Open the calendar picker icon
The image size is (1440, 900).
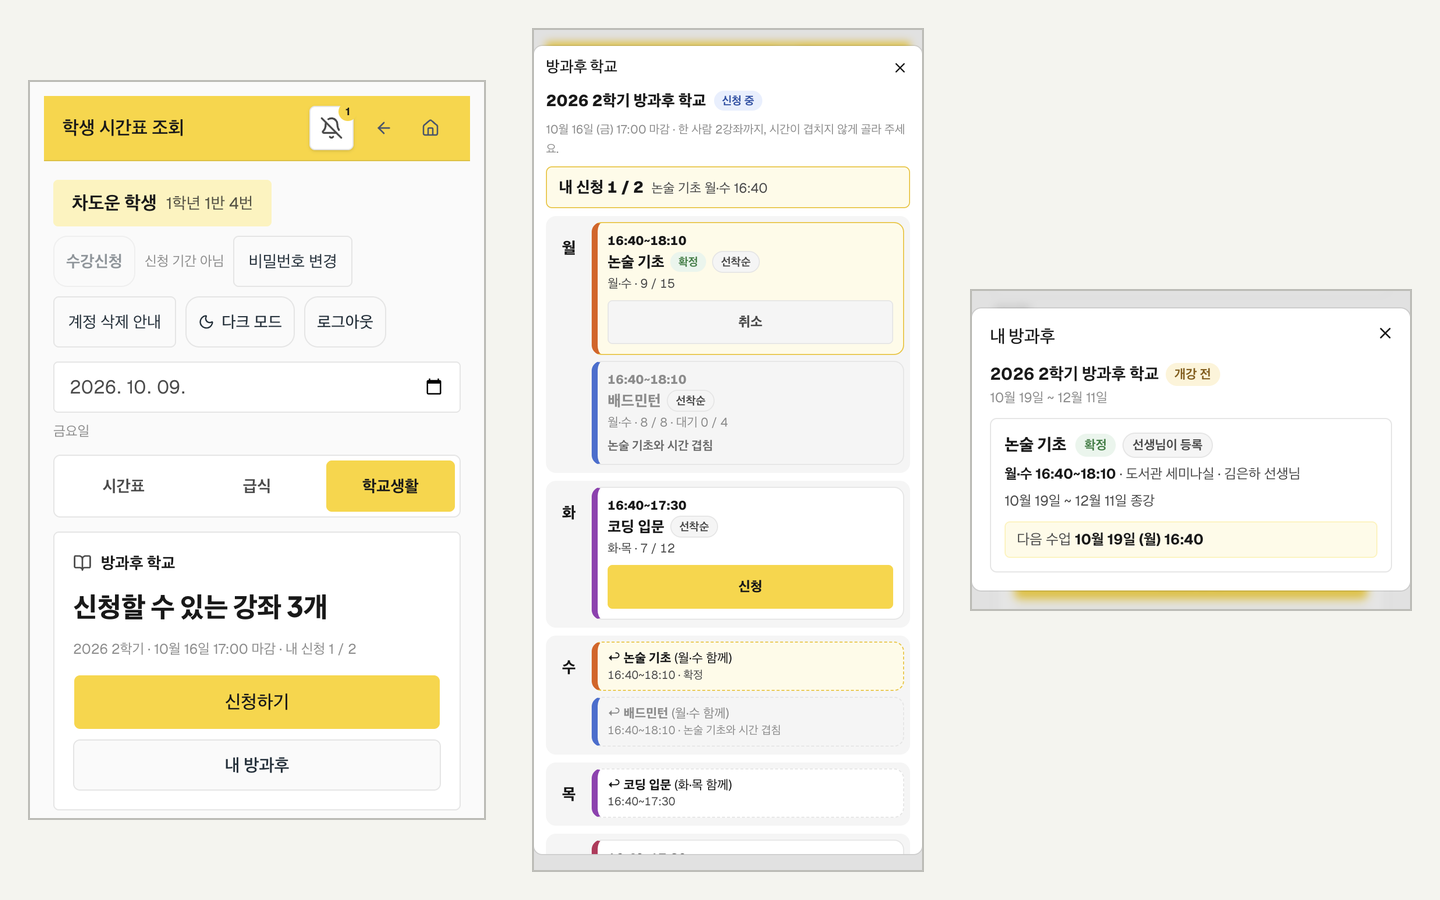(434, 387)
